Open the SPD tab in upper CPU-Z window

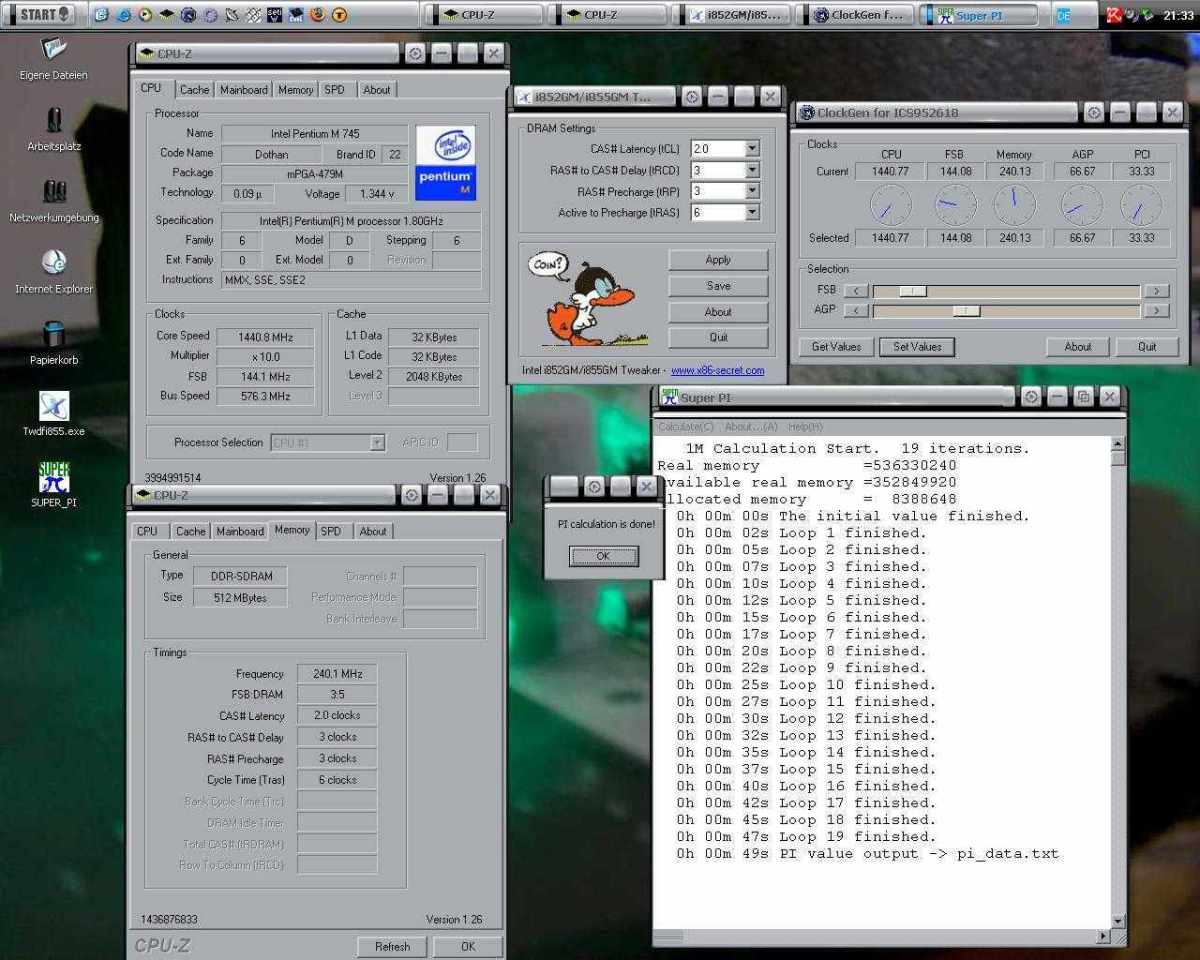[x=335, y=90]
